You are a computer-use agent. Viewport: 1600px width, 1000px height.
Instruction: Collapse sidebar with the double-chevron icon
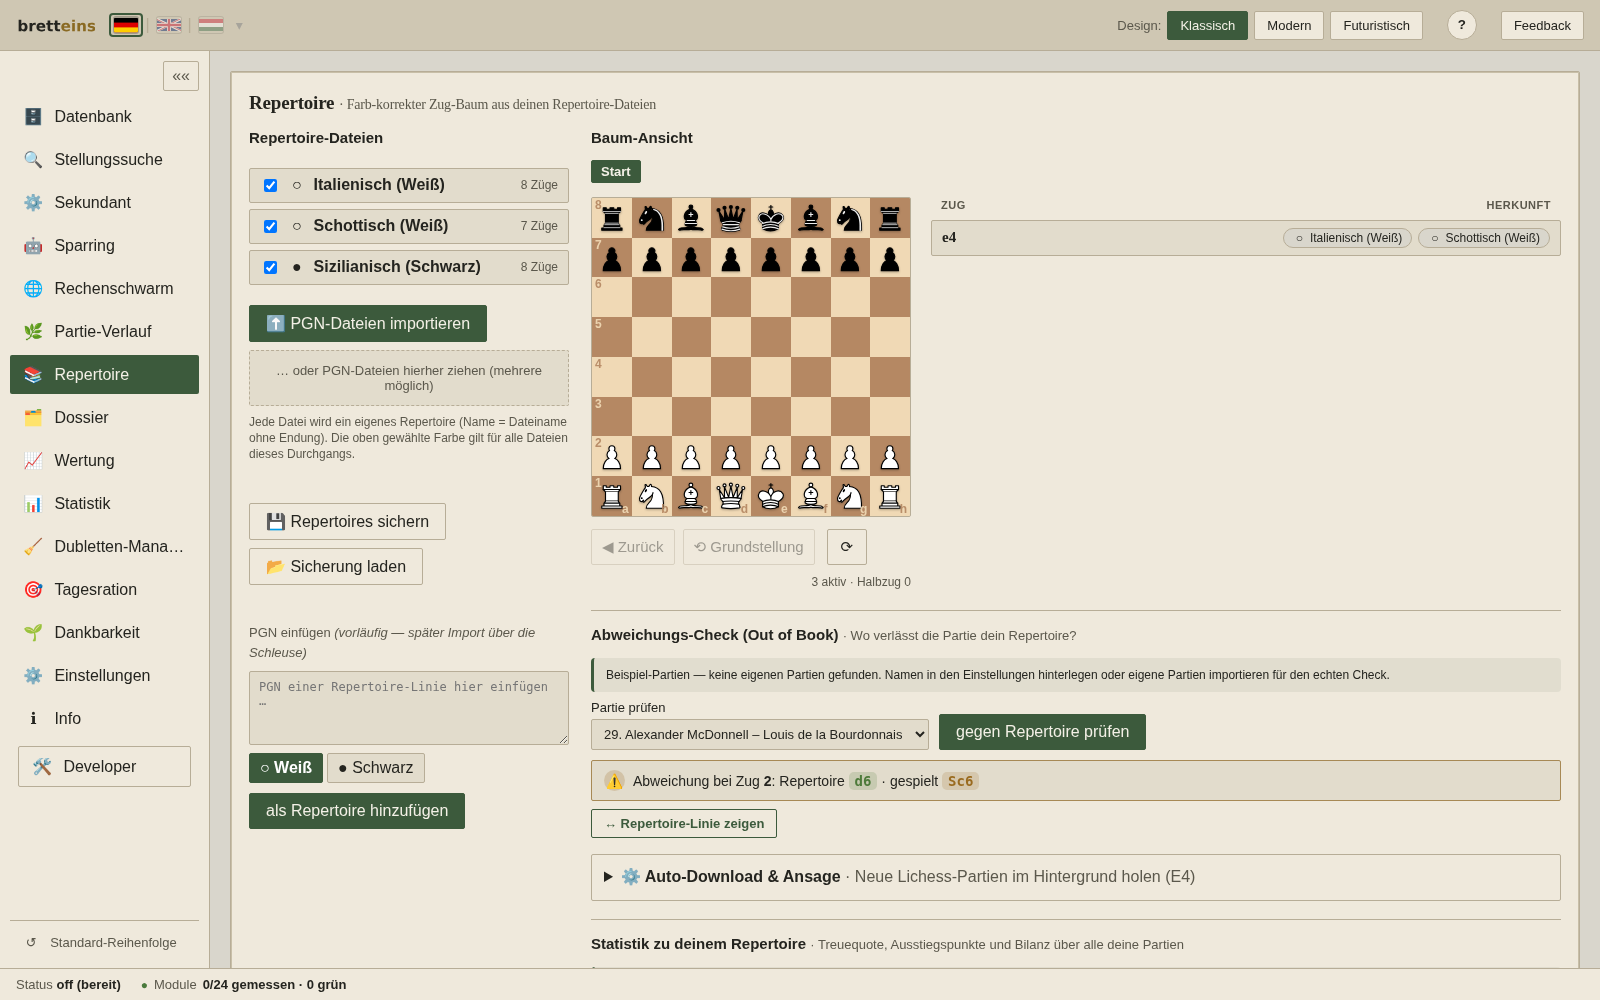click(181, 76)
